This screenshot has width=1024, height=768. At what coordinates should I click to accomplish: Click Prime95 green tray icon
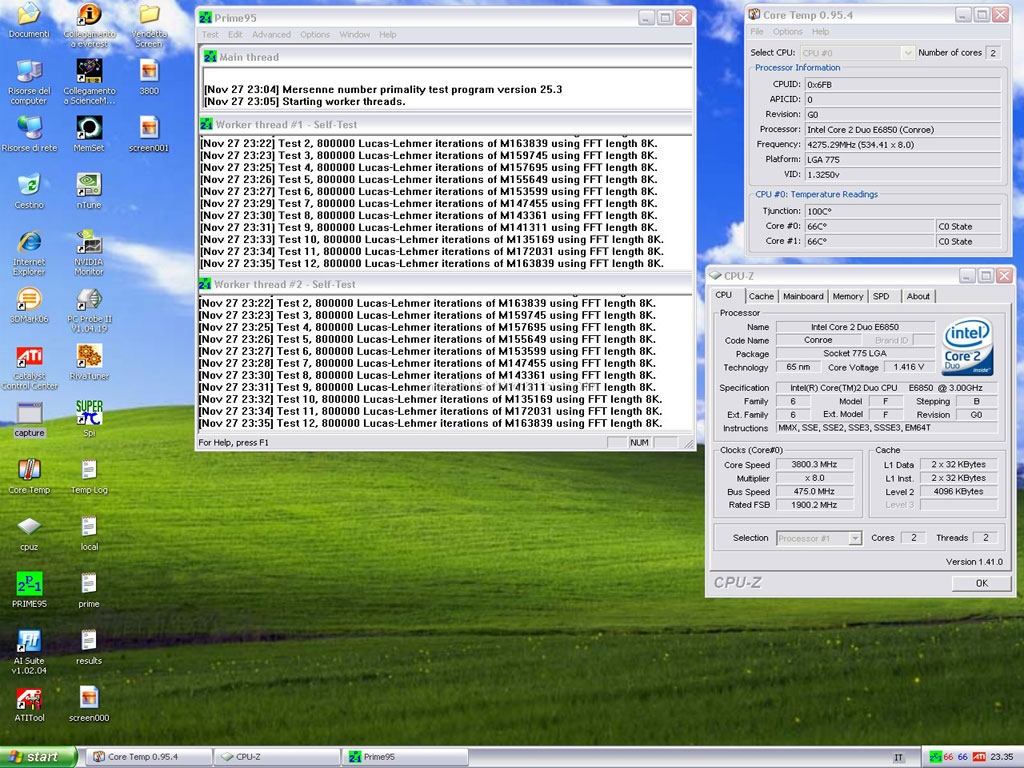coord(935,757)
